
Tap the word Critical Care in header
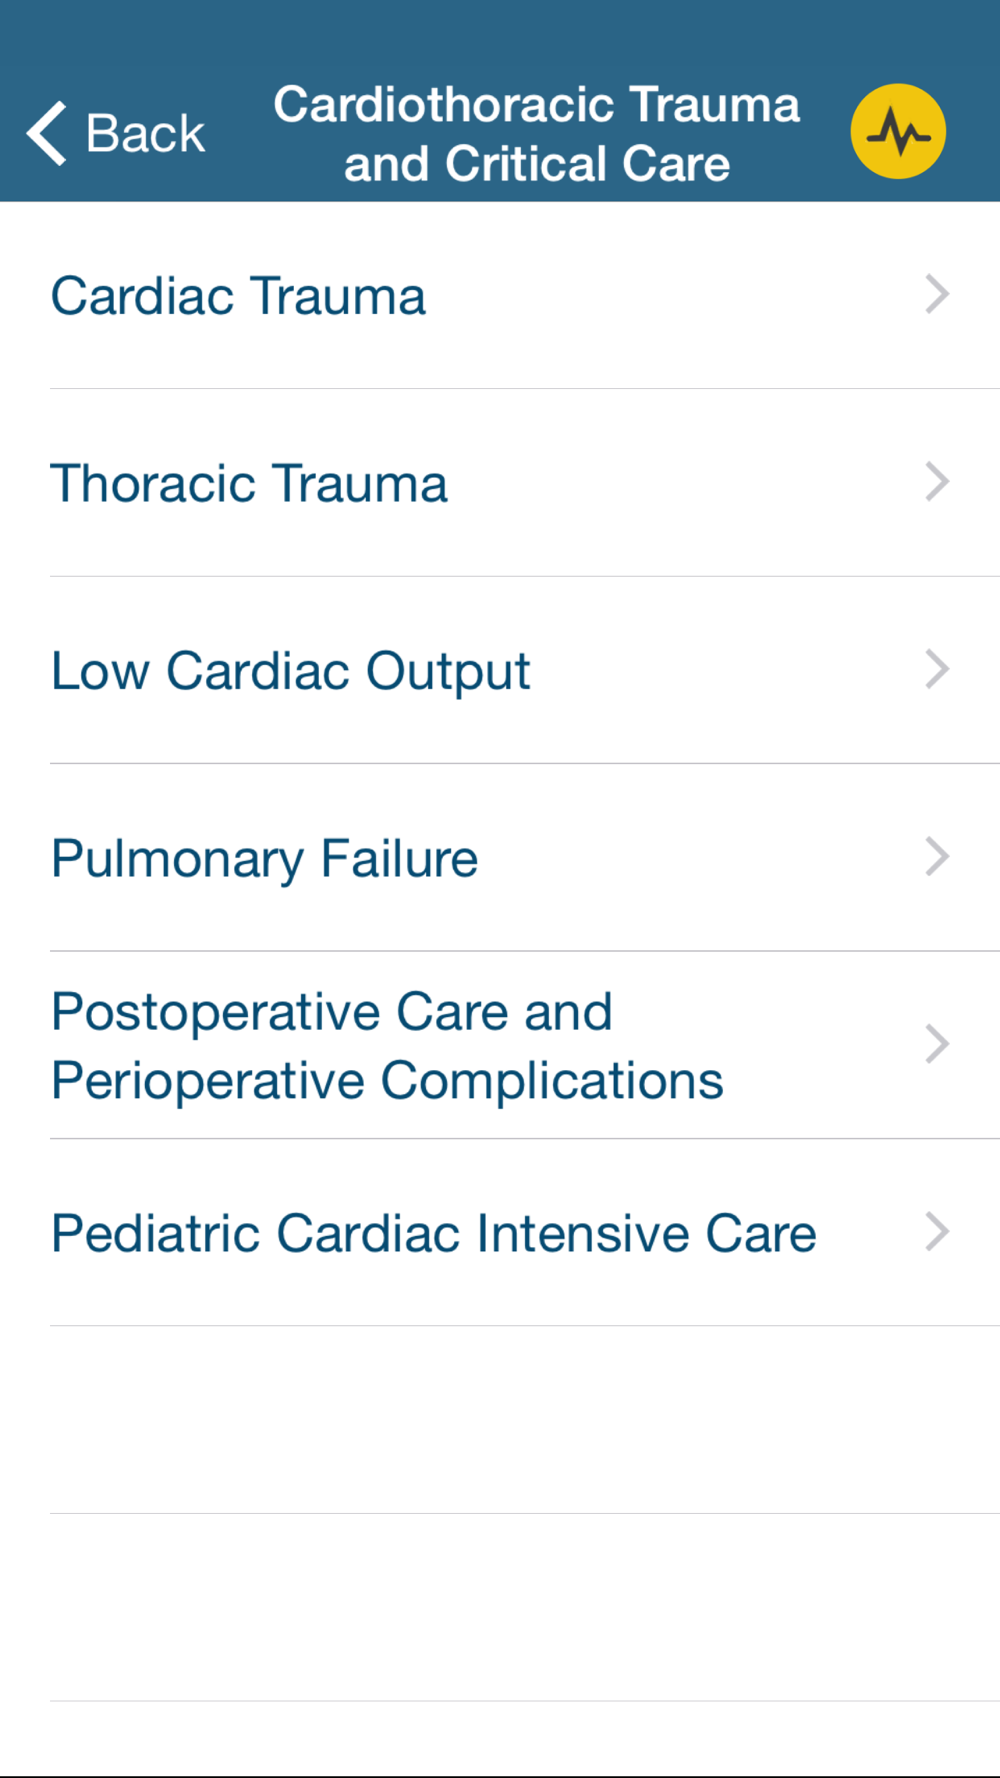(x=587, y=164)
